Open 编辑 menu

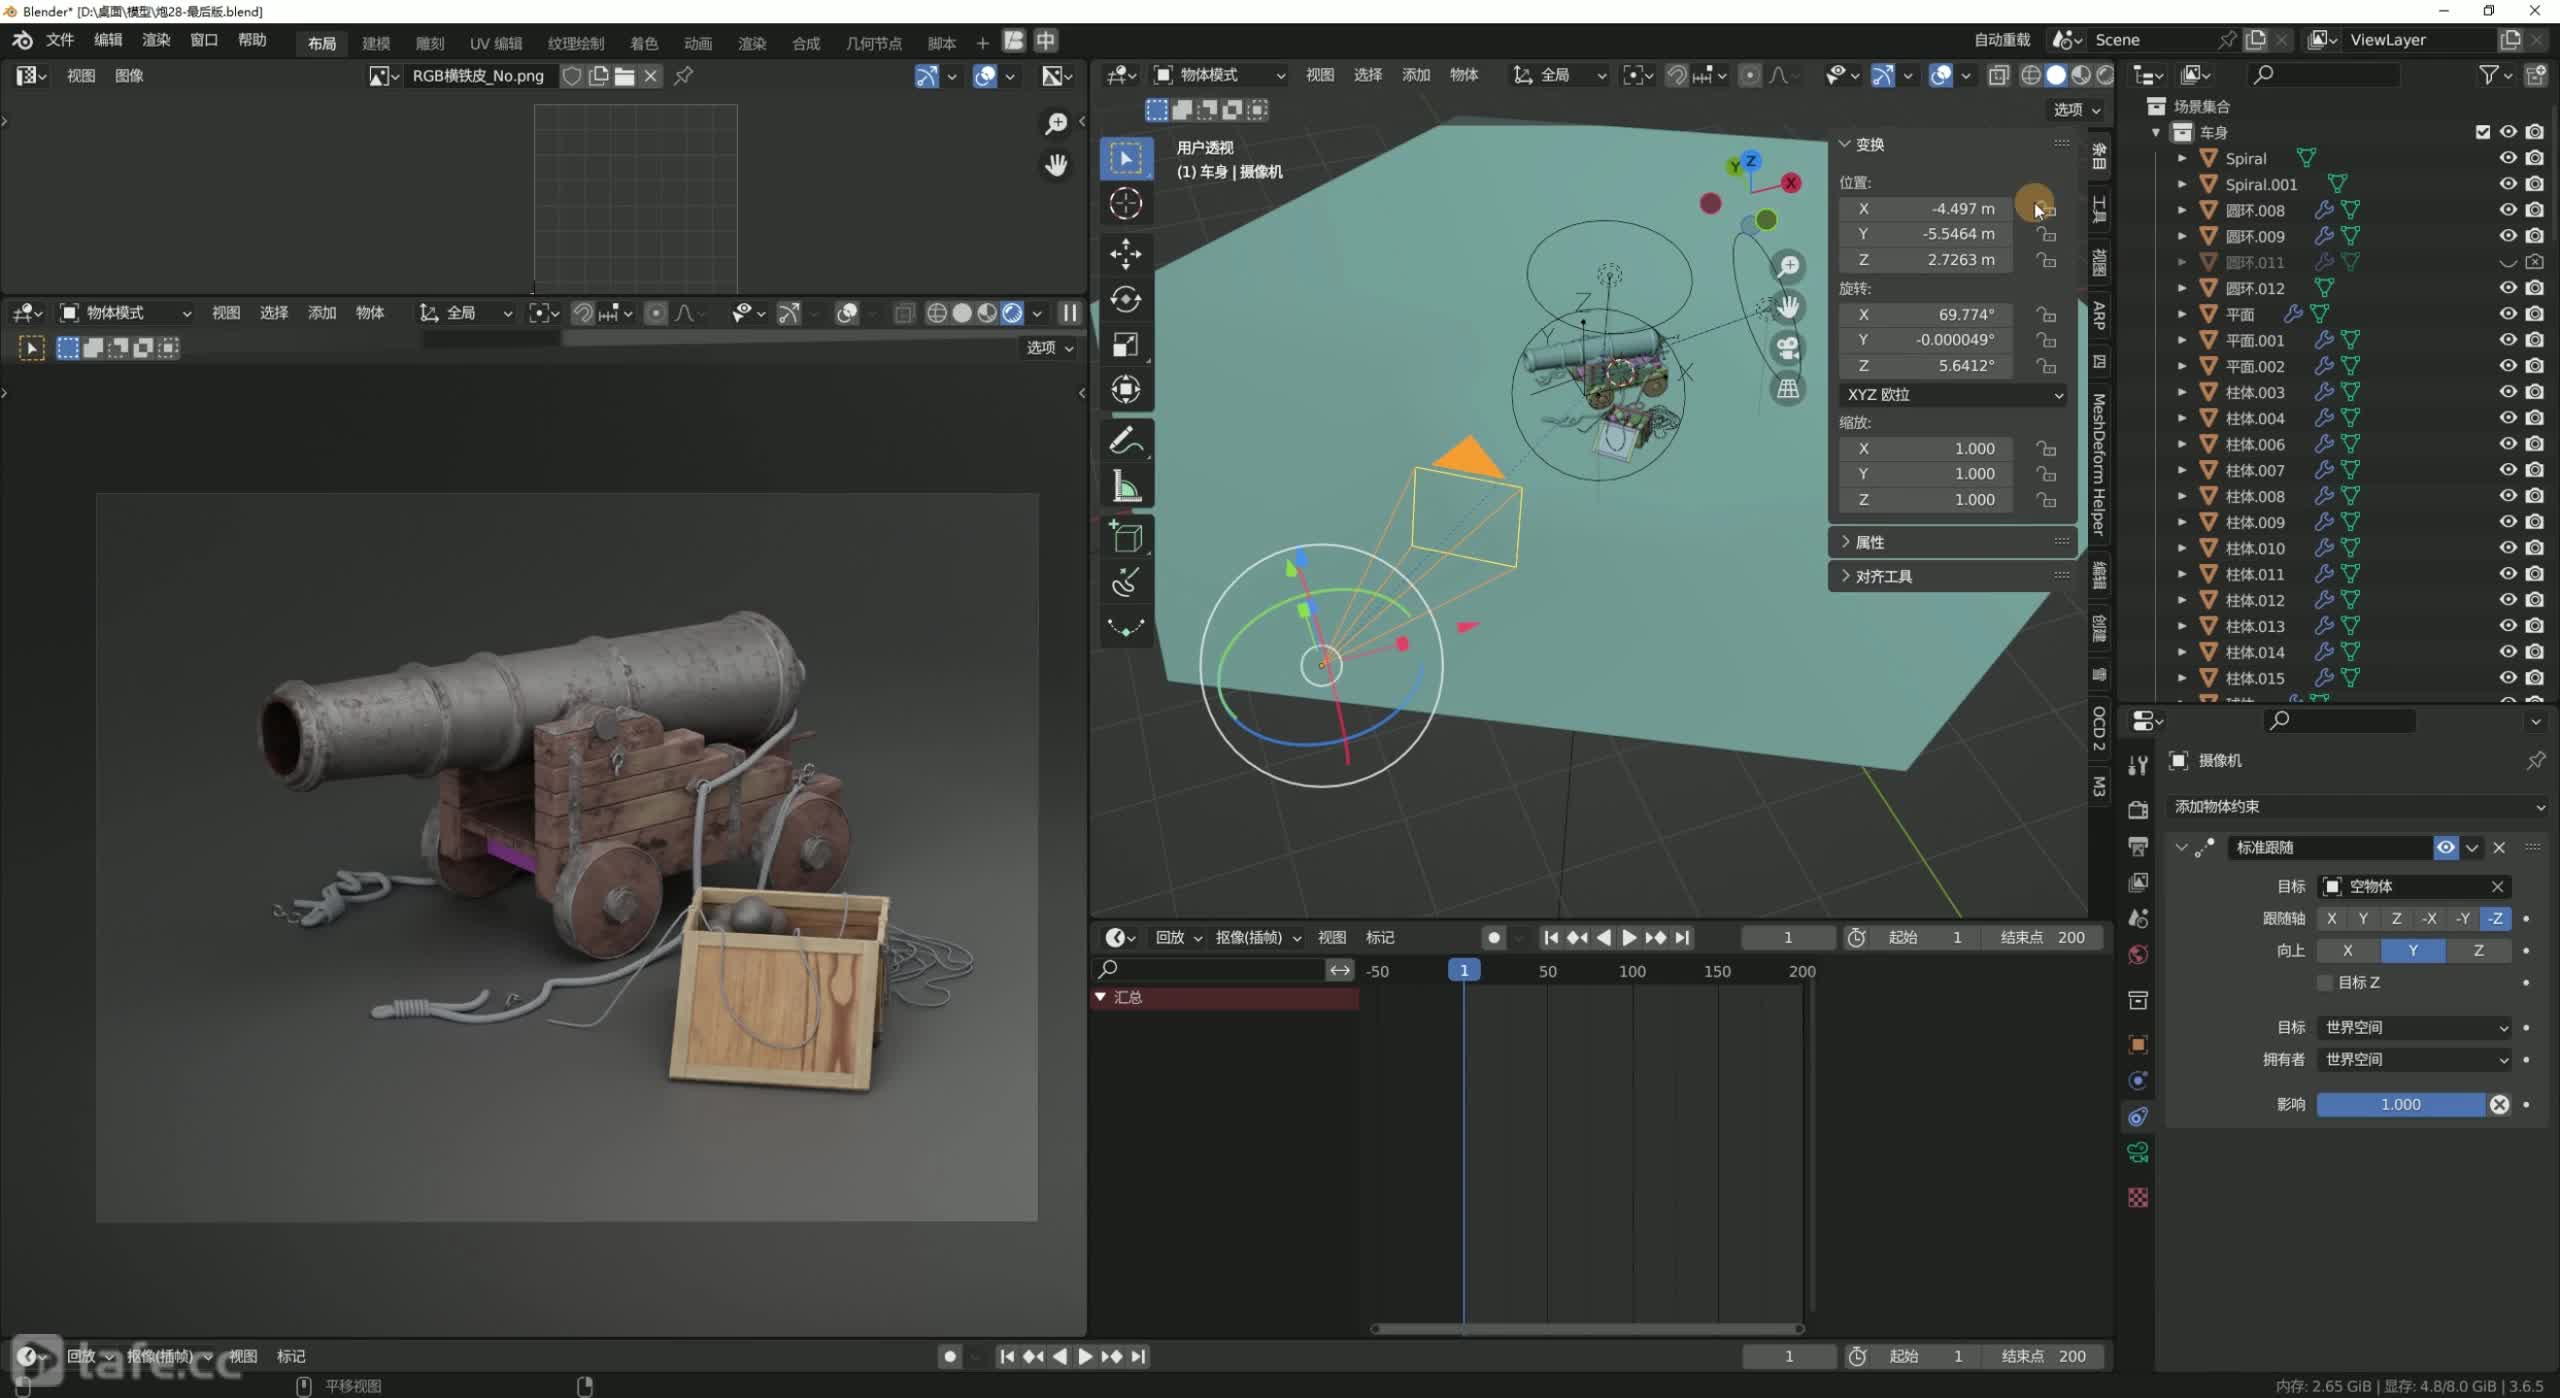108,40
